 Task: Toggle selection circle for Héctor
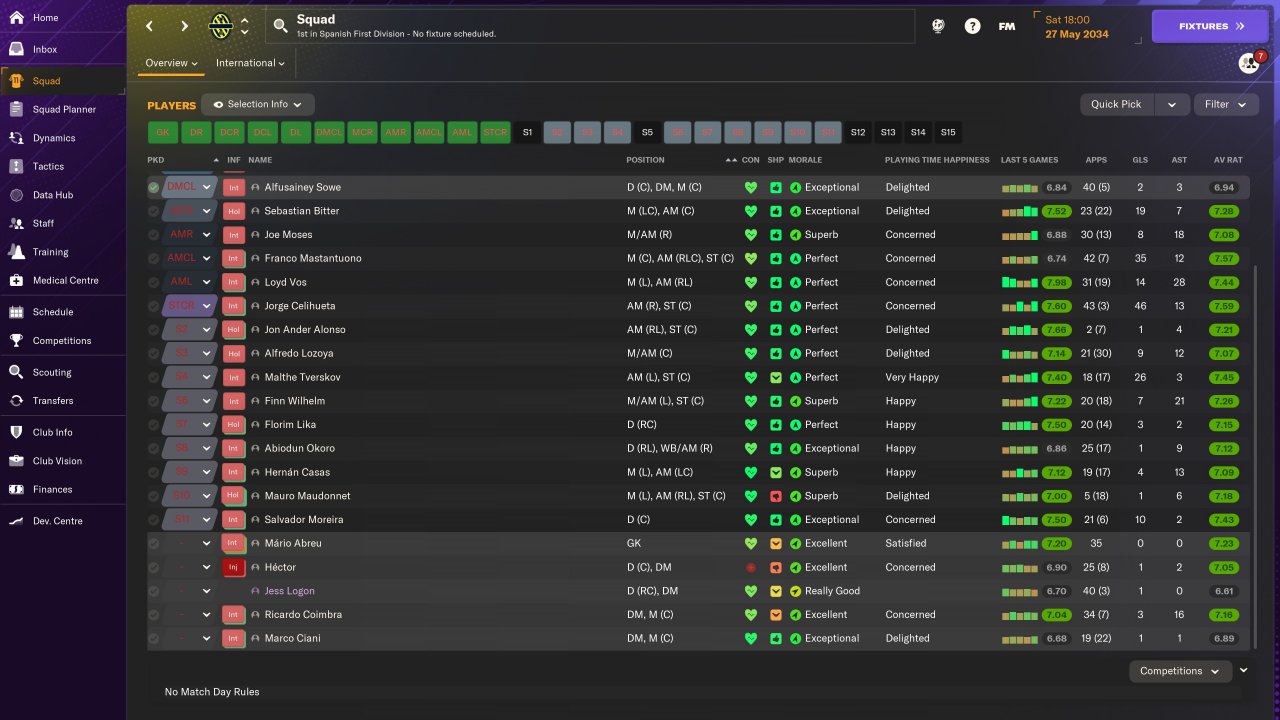pyautogui.click(x=153, y=567)
